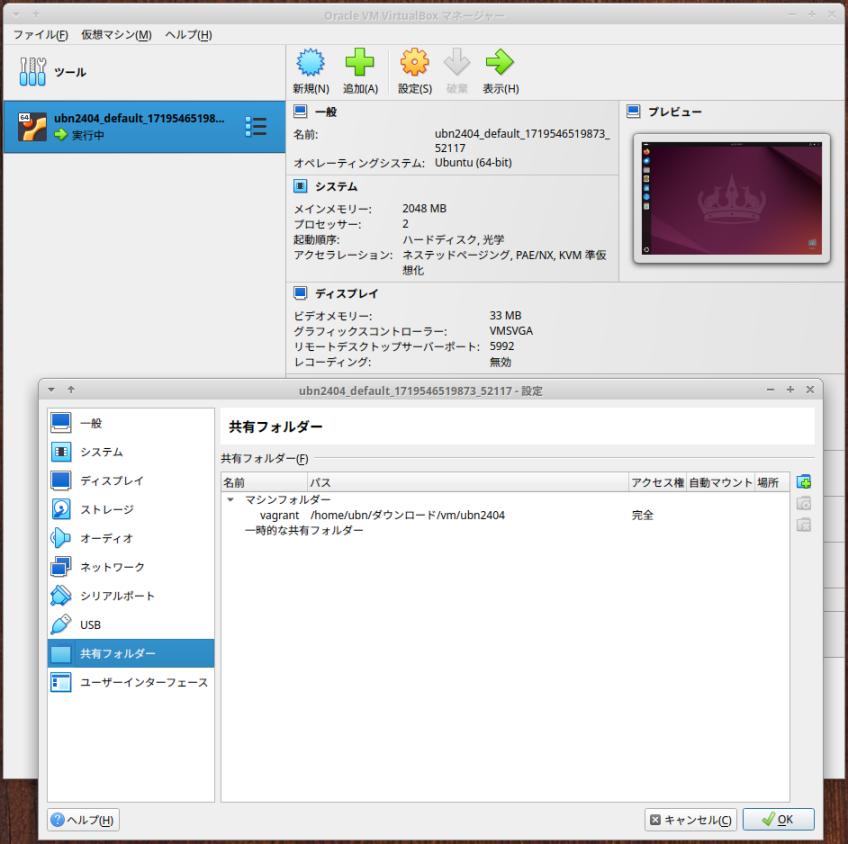Click the New (新規) VM toolbar icon
This screenshot has height=844, width=848.
[x=310, y=63]
